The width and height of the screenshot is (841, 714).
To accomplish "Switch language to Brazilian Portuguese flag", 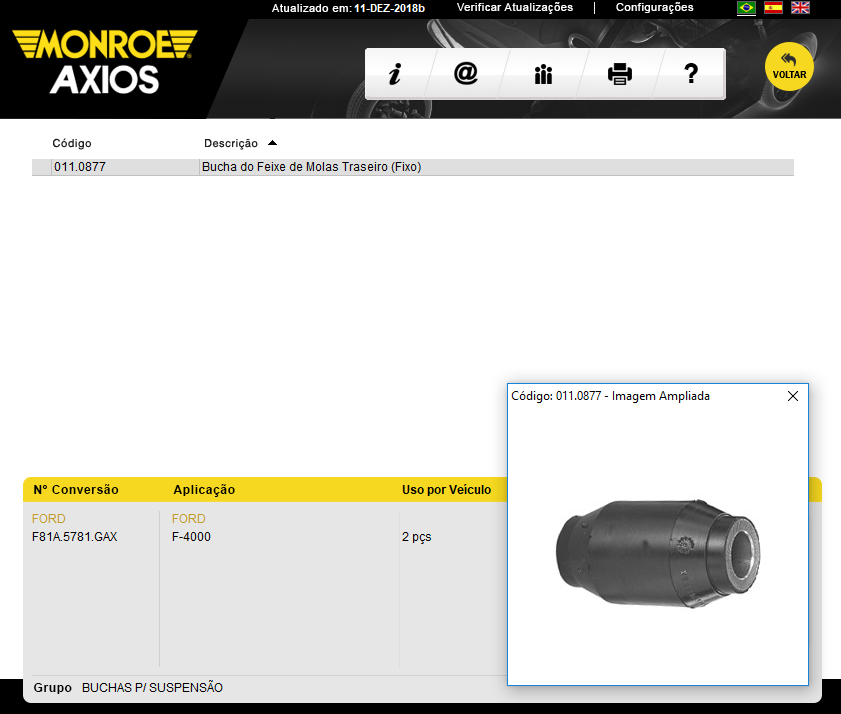I will point(746,8).
